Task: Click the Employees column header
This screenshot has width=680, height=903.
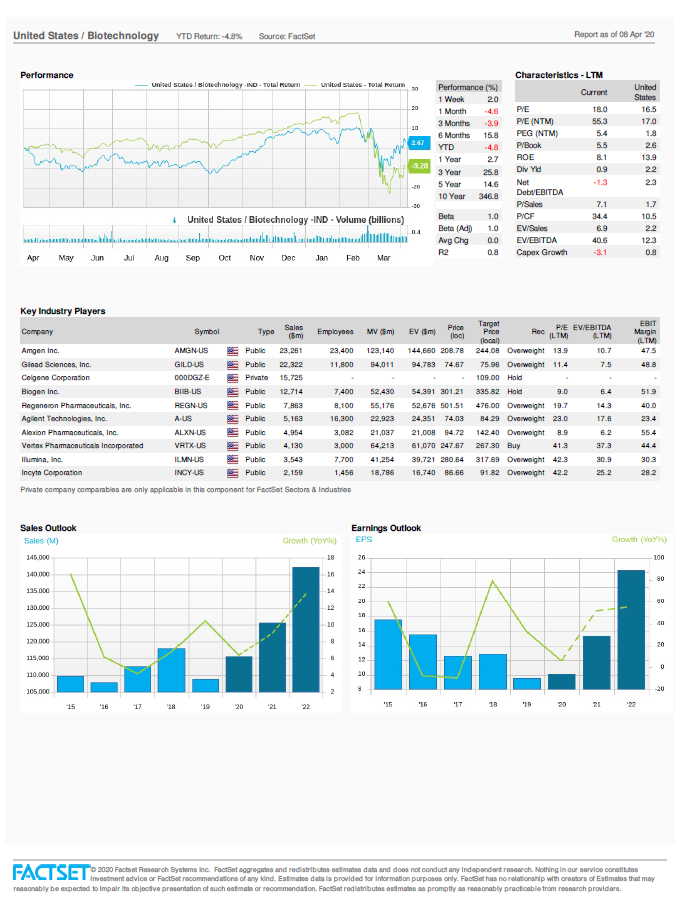Action: (335, 332)
